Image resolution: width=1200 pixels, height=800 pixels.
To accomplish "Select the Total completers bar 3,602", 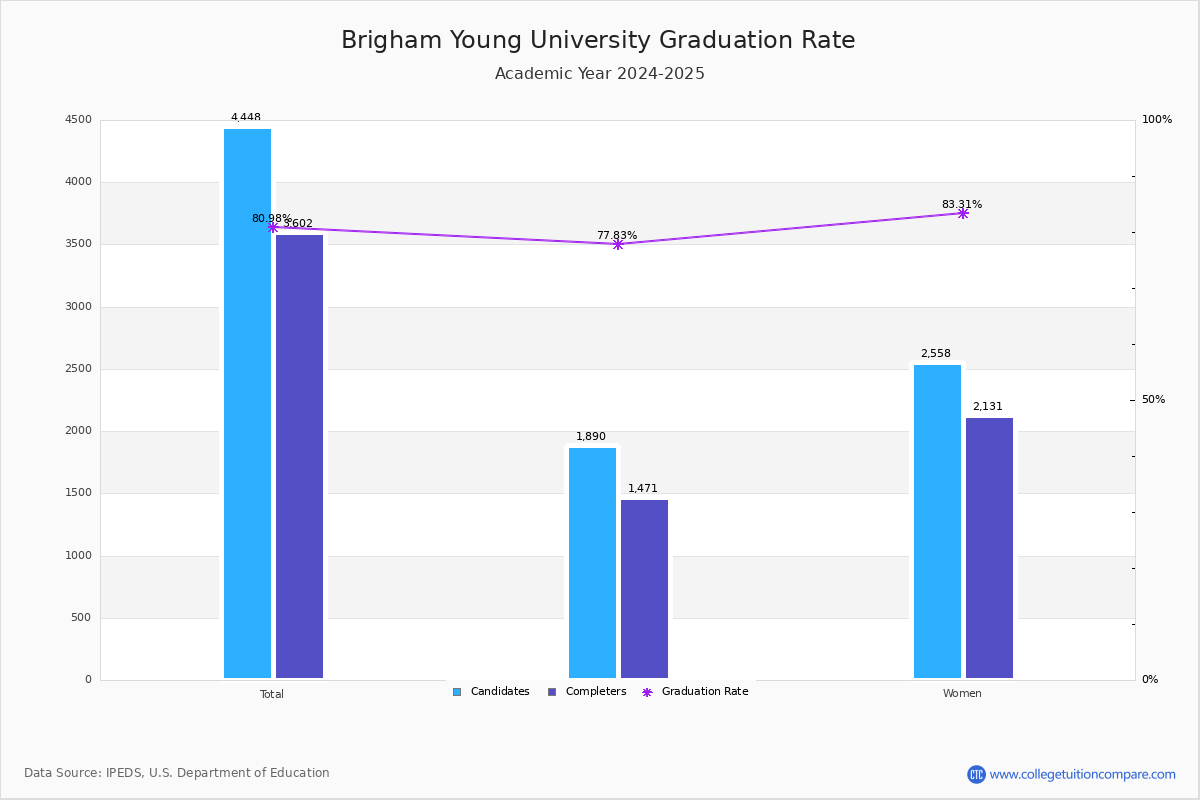I will coord(300,457).
